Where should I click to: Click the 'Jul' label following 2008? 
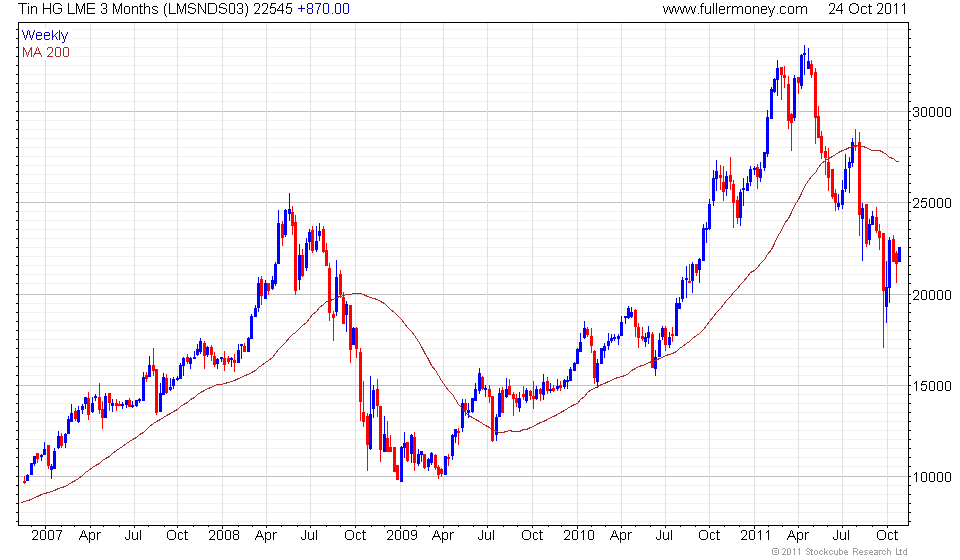pyautogui.click(x=309, y=536)
